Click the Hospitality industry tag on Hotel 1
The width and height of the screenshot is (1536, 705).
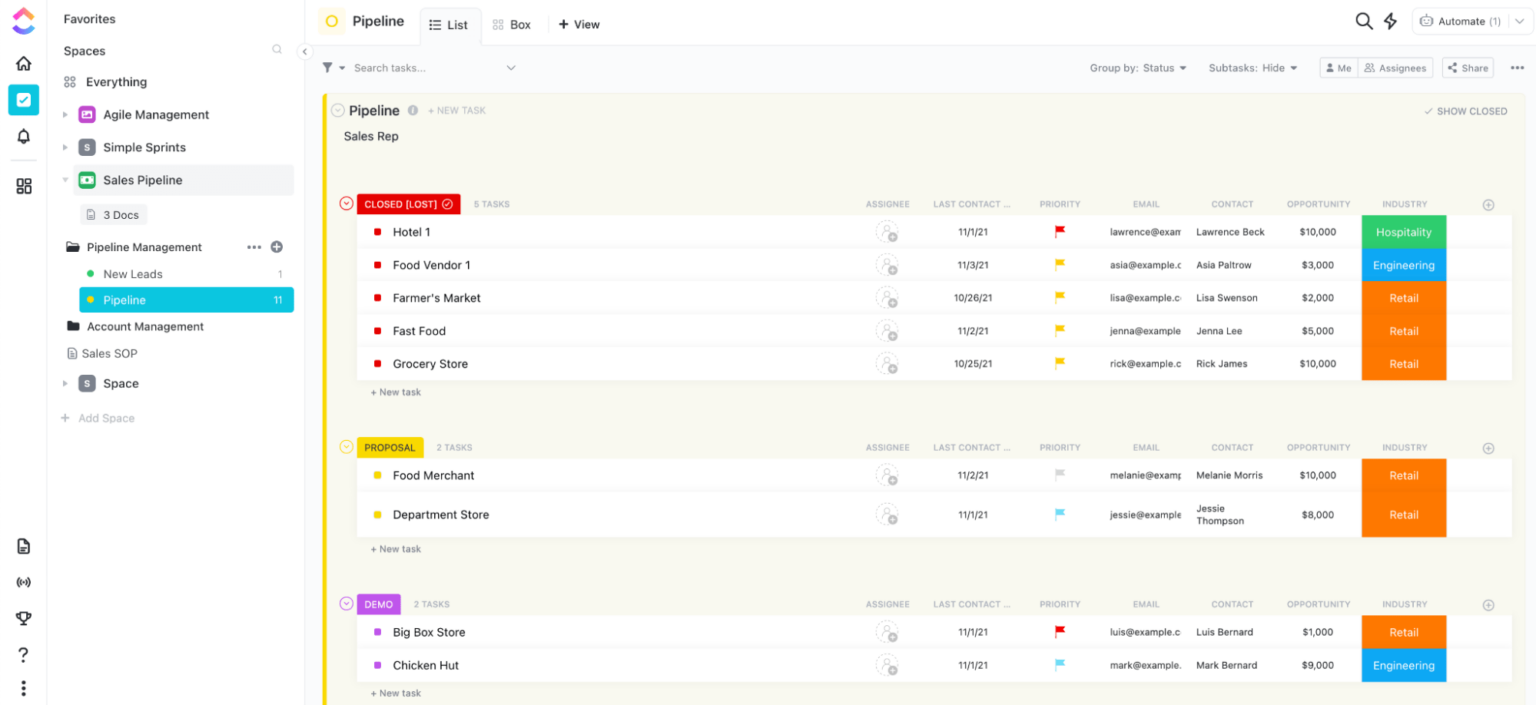click(1403, 231)
